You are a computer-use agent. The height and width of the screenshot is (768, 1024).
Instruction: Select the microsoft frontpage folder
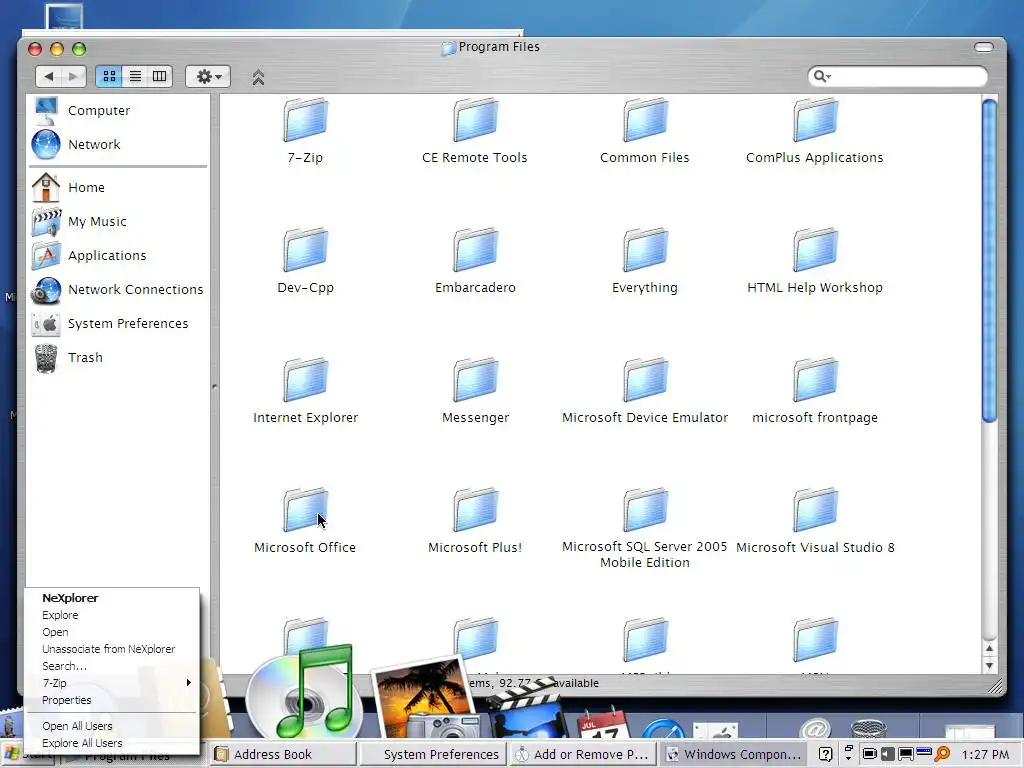coord(814,380)
